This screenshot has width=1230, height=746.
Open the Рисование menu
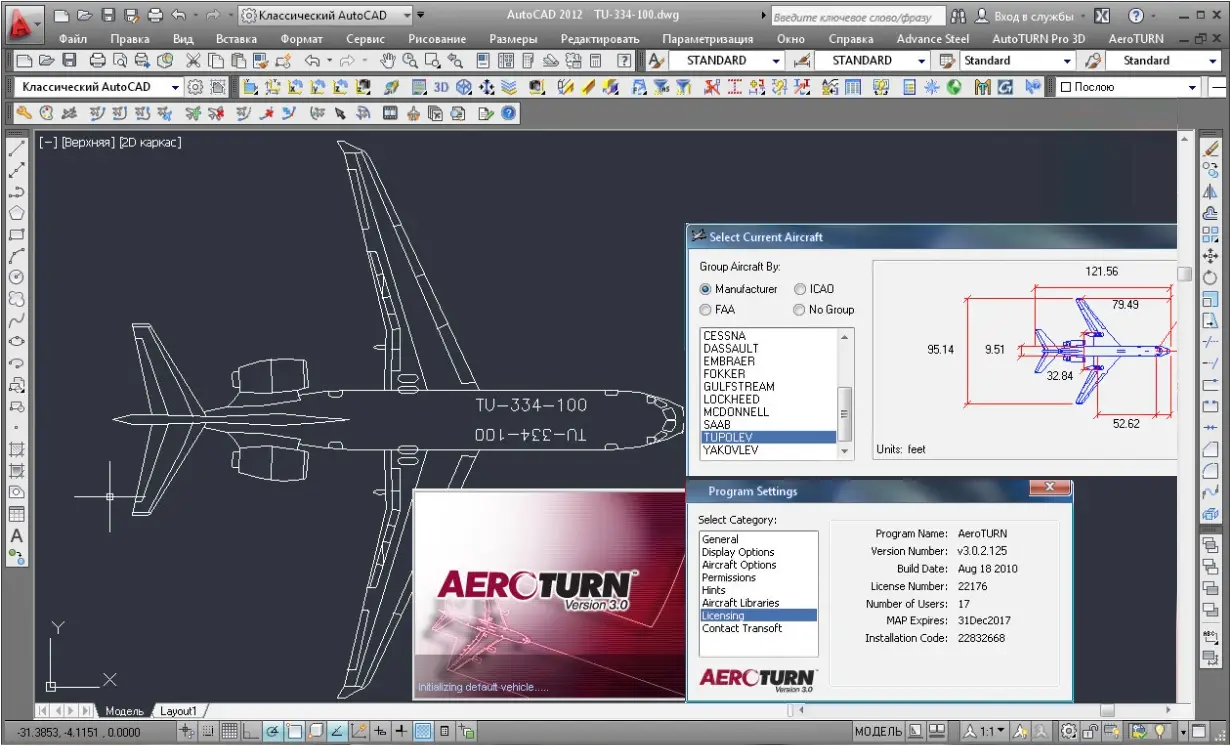click(436, 39)
